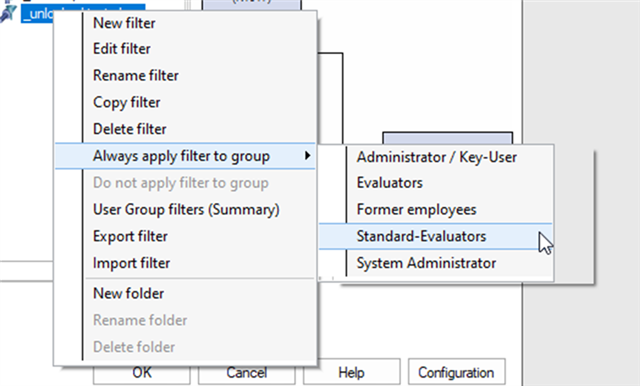This screenshot has height=386, width=640.
Task: Choose Edit filter menu entry
Action: 122,49
